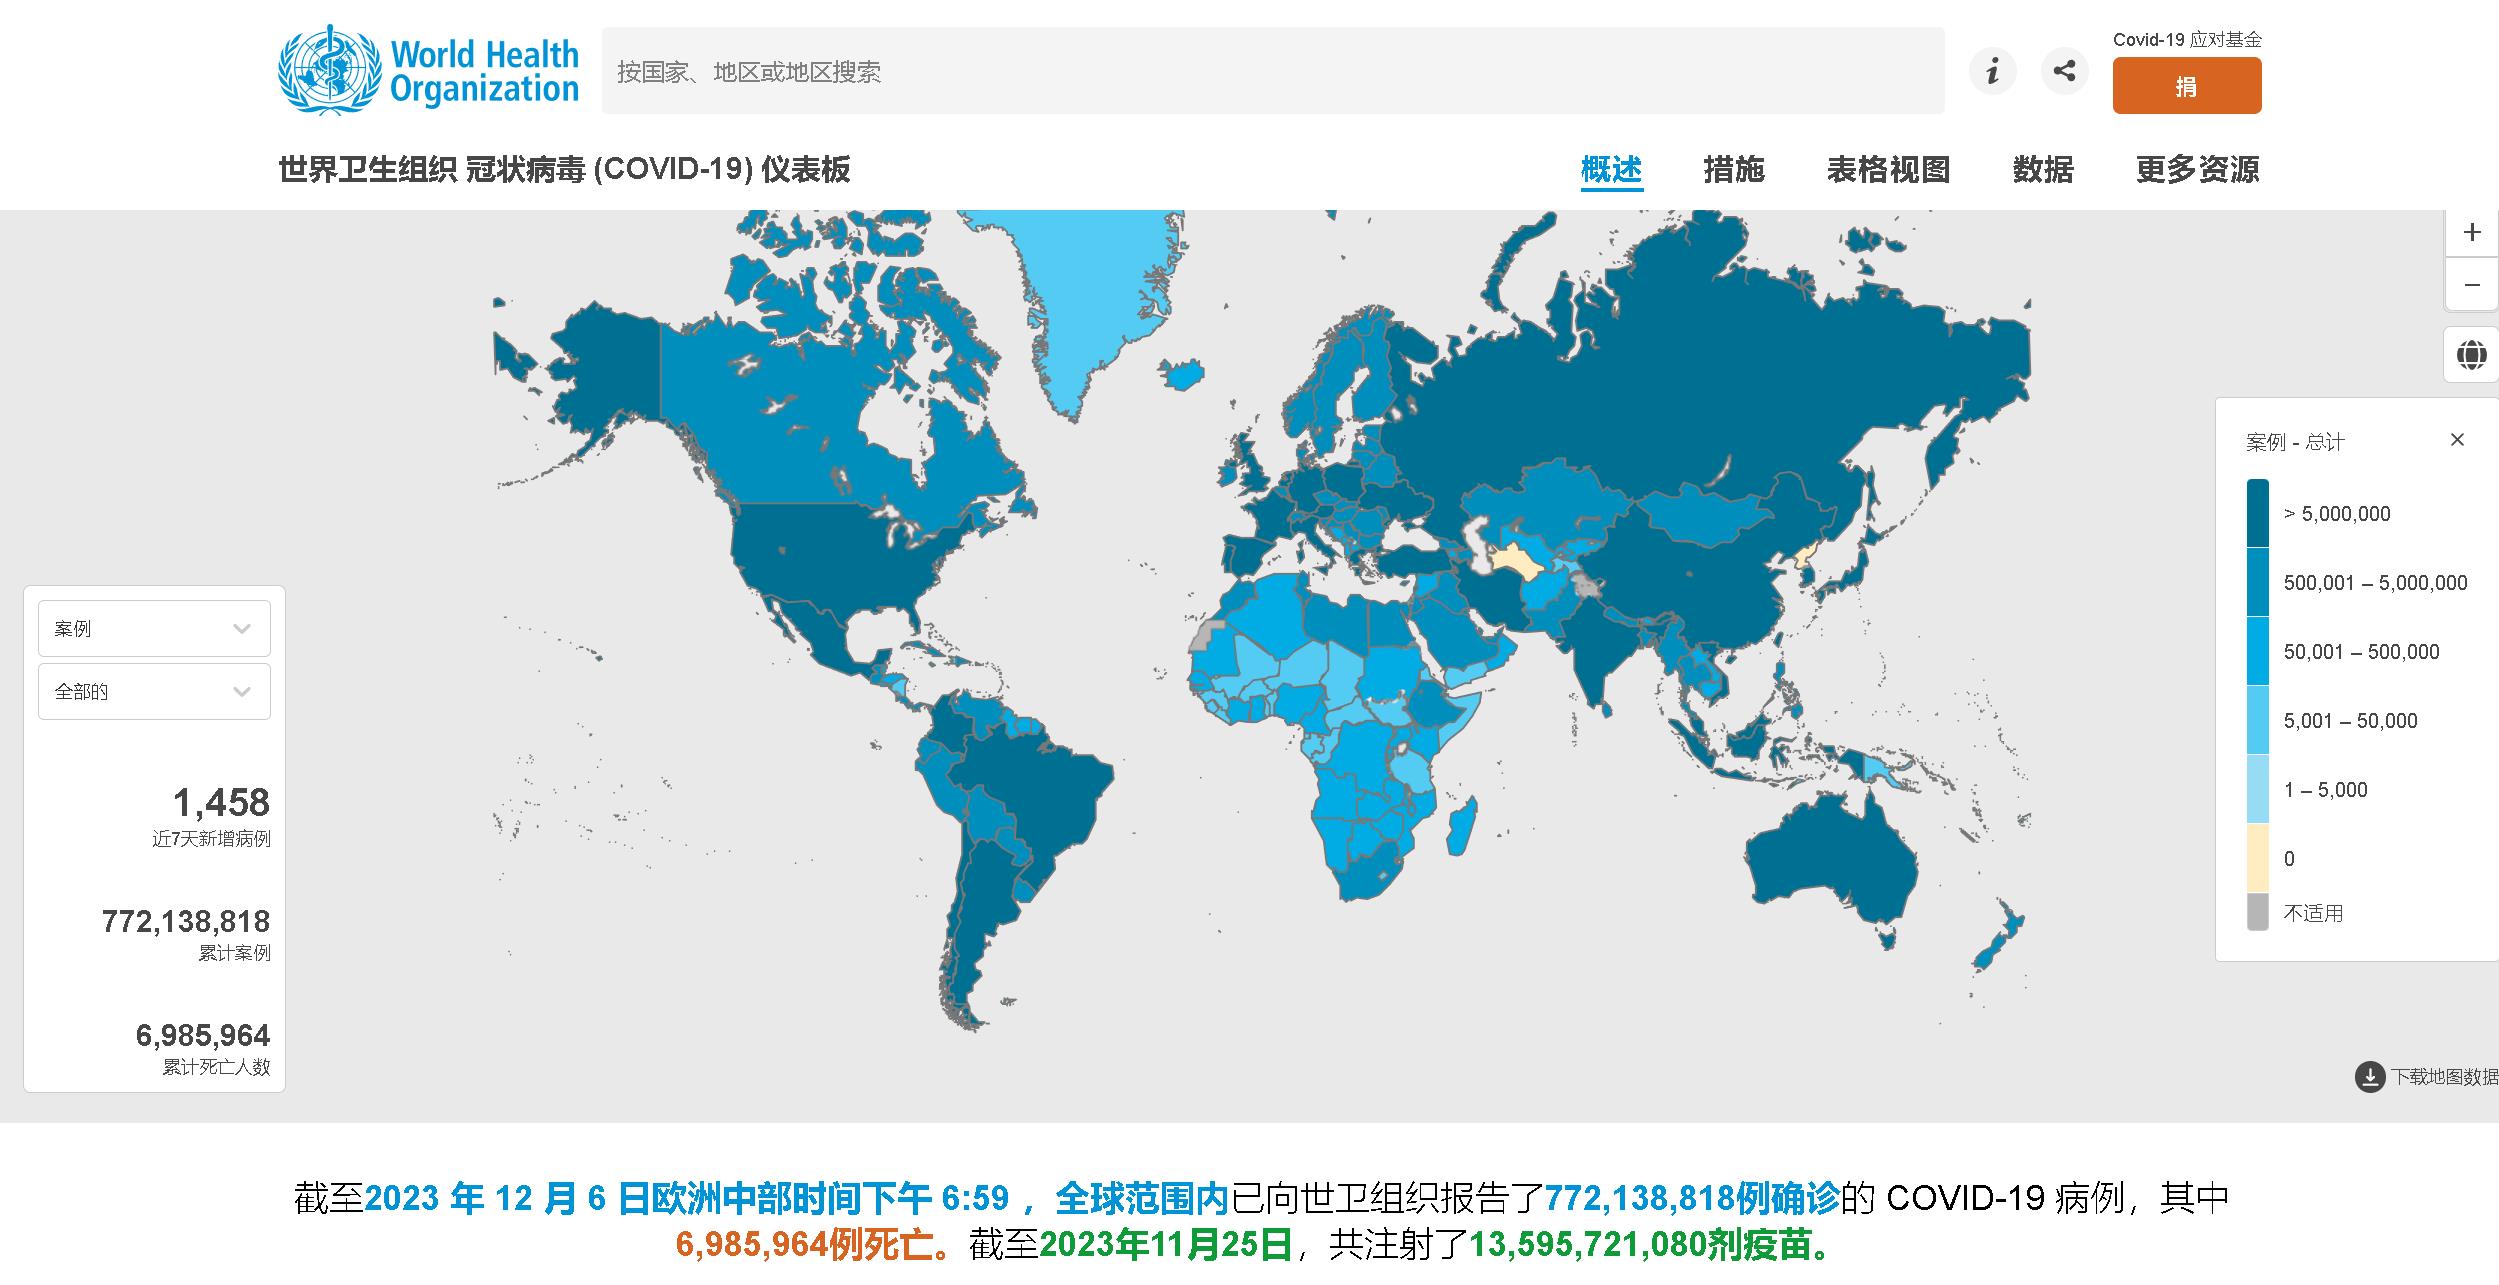Select the 概述 tab
This screenshot has height=1285, width=2499.
point(1611,169)
